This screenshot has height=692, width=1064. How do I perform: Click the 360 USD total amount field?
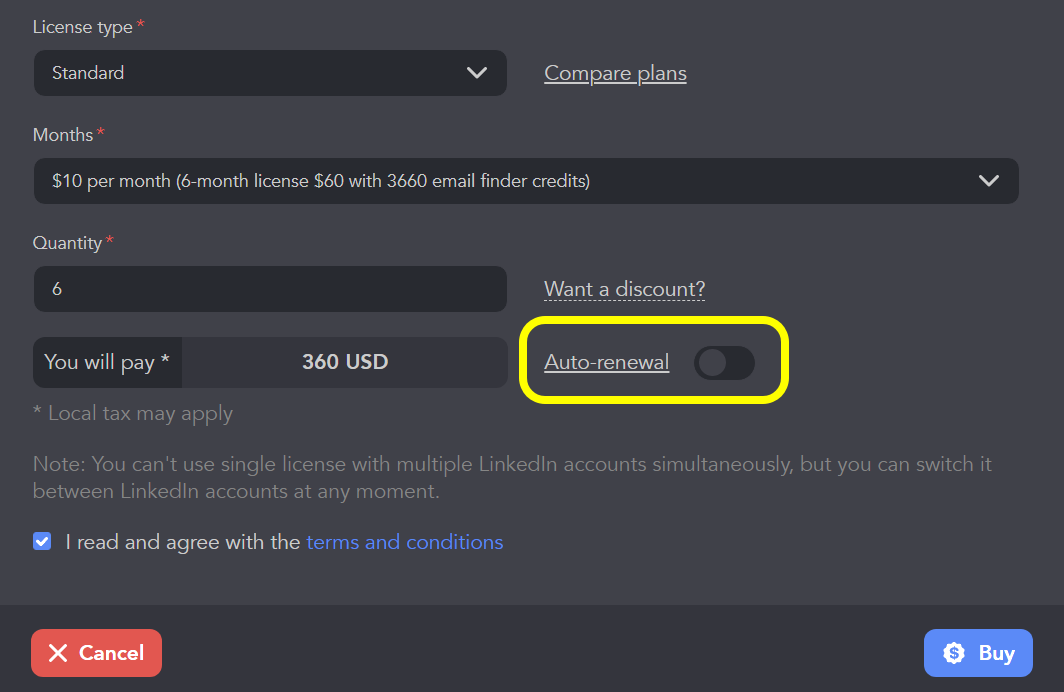[345, 362]
